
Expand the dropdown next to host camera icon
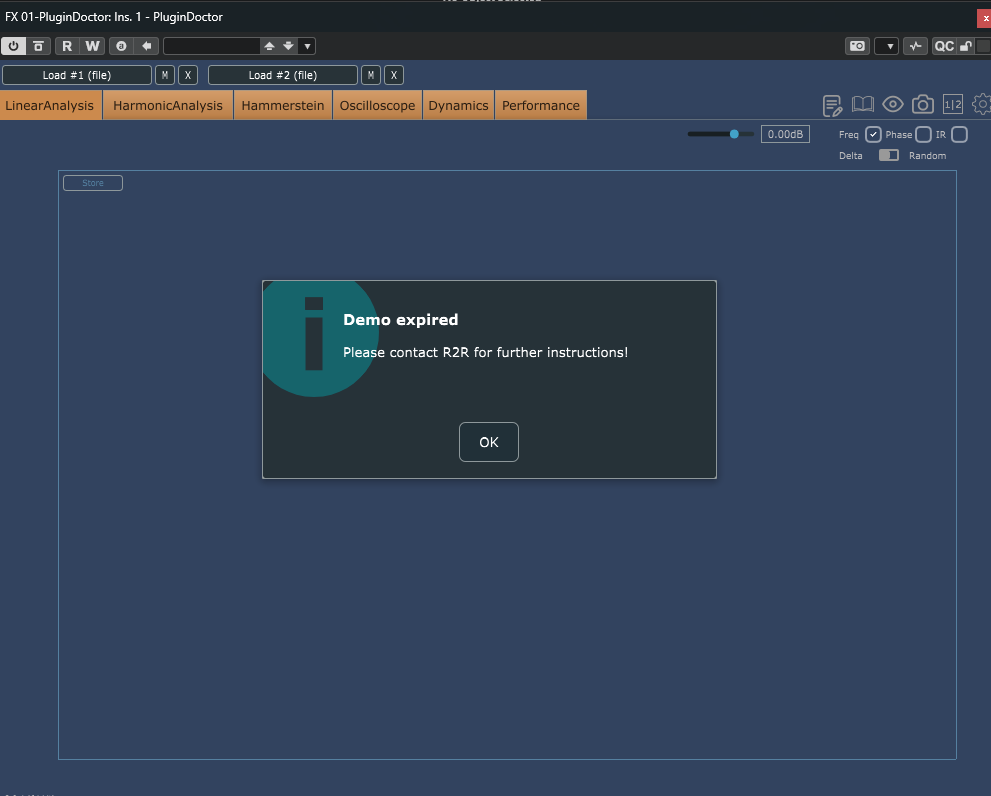pos(886,46)
